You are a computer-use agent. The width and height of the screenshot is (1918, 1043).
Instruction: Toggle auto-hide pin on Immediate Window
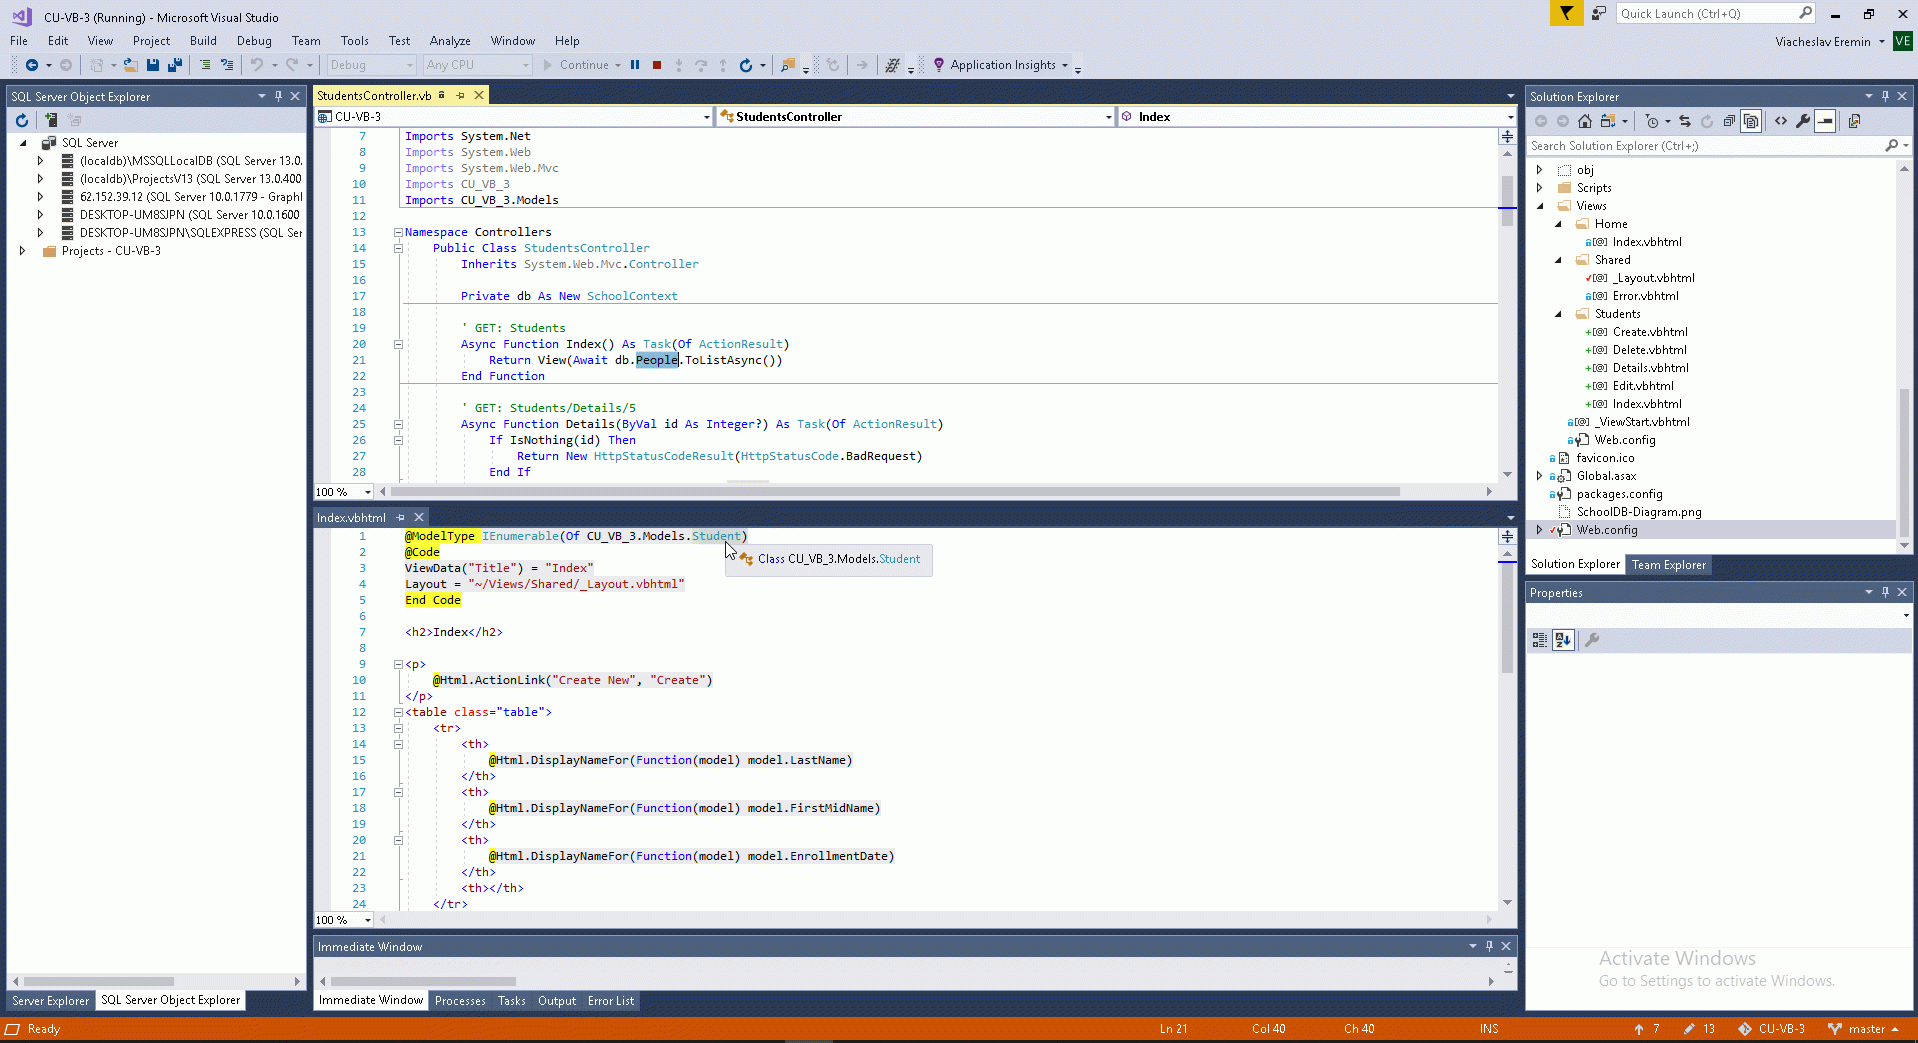1489,946
